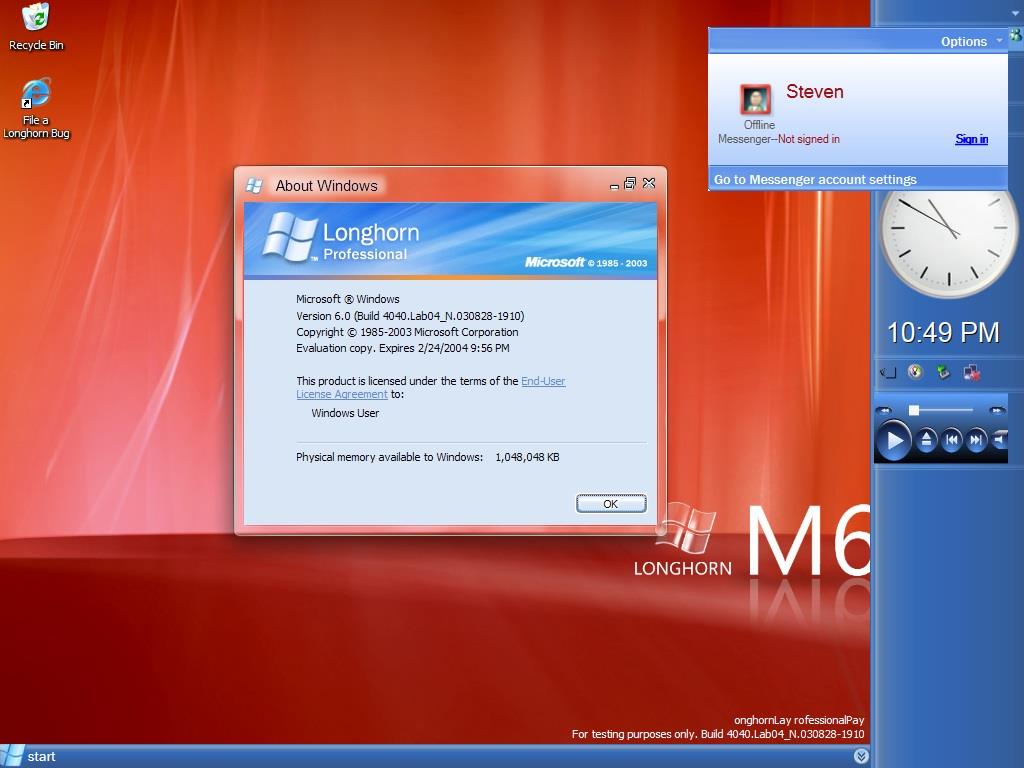Click the eject button in the media player
Viewport: 1024px width, 768px height.
click(x=925, y=440)
